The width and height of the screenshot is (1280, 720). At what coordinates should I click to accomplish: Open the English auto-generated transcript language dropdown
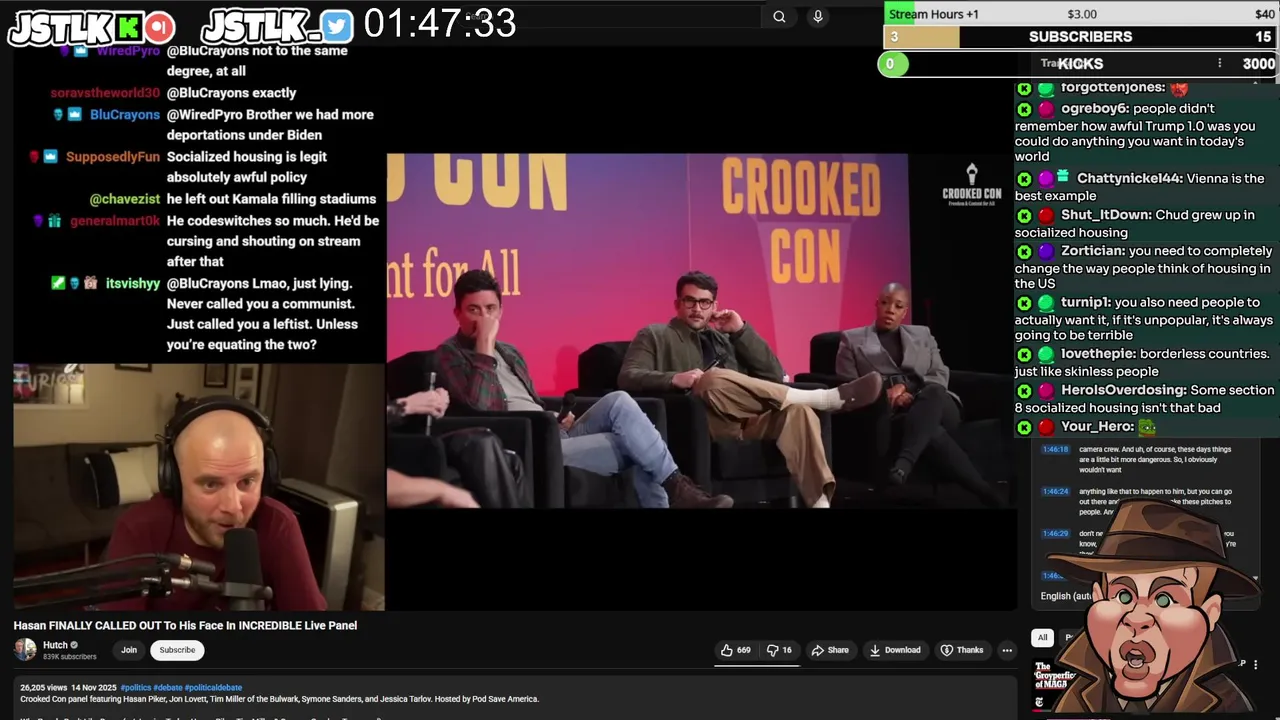coord(1065,596)
